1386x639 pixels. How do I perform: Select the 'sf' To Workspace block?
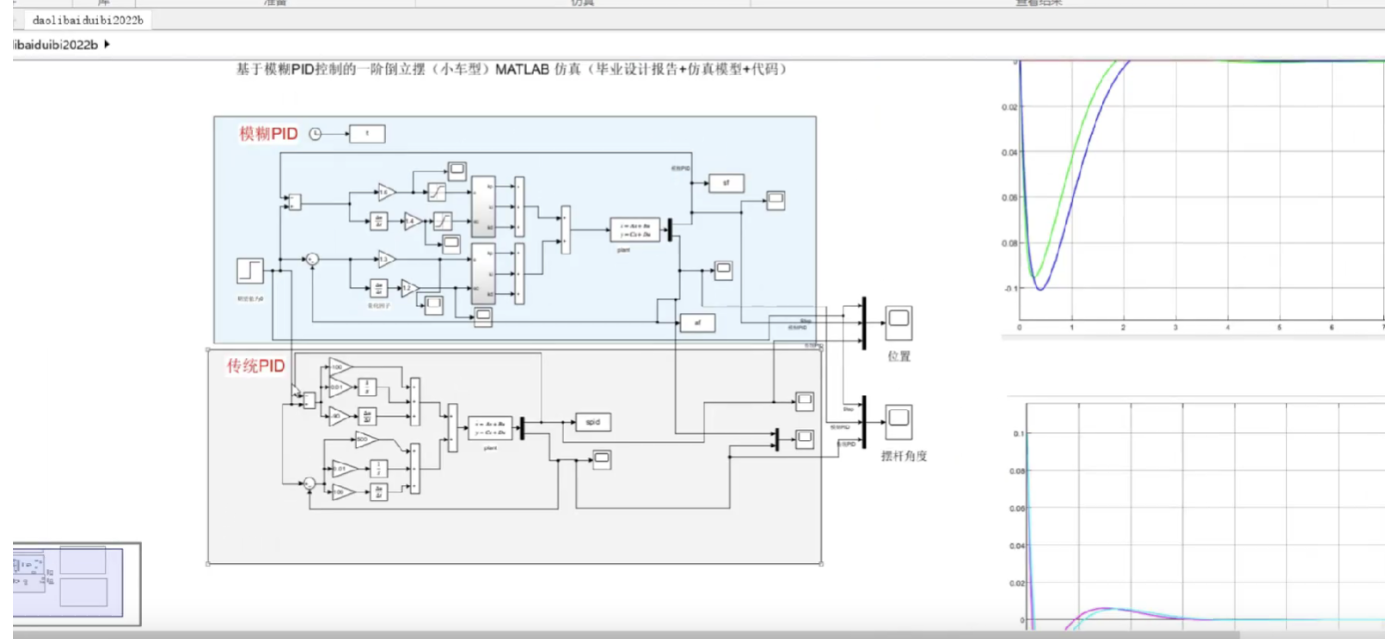(x=727, y=183)
